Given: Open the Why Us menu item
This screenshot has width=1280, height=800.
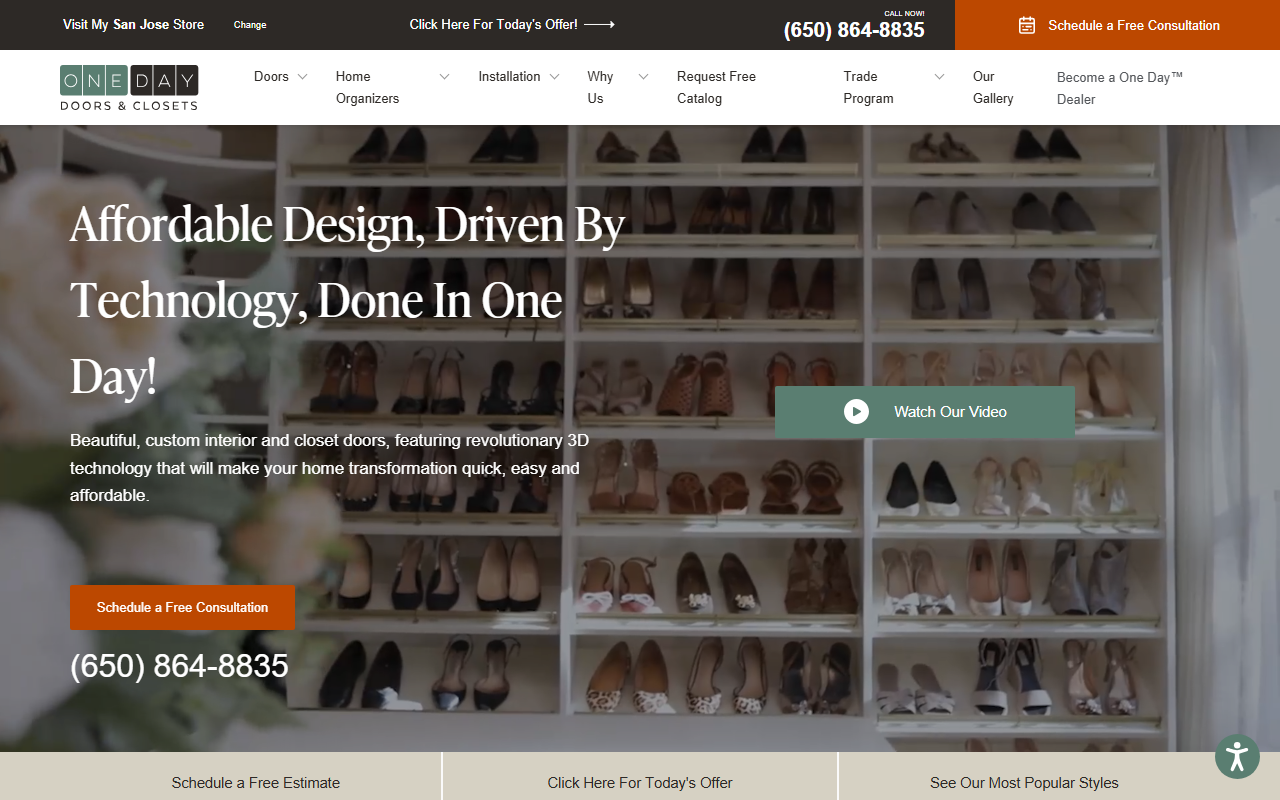Looking at the screenshot, I should tap(600, 87).
